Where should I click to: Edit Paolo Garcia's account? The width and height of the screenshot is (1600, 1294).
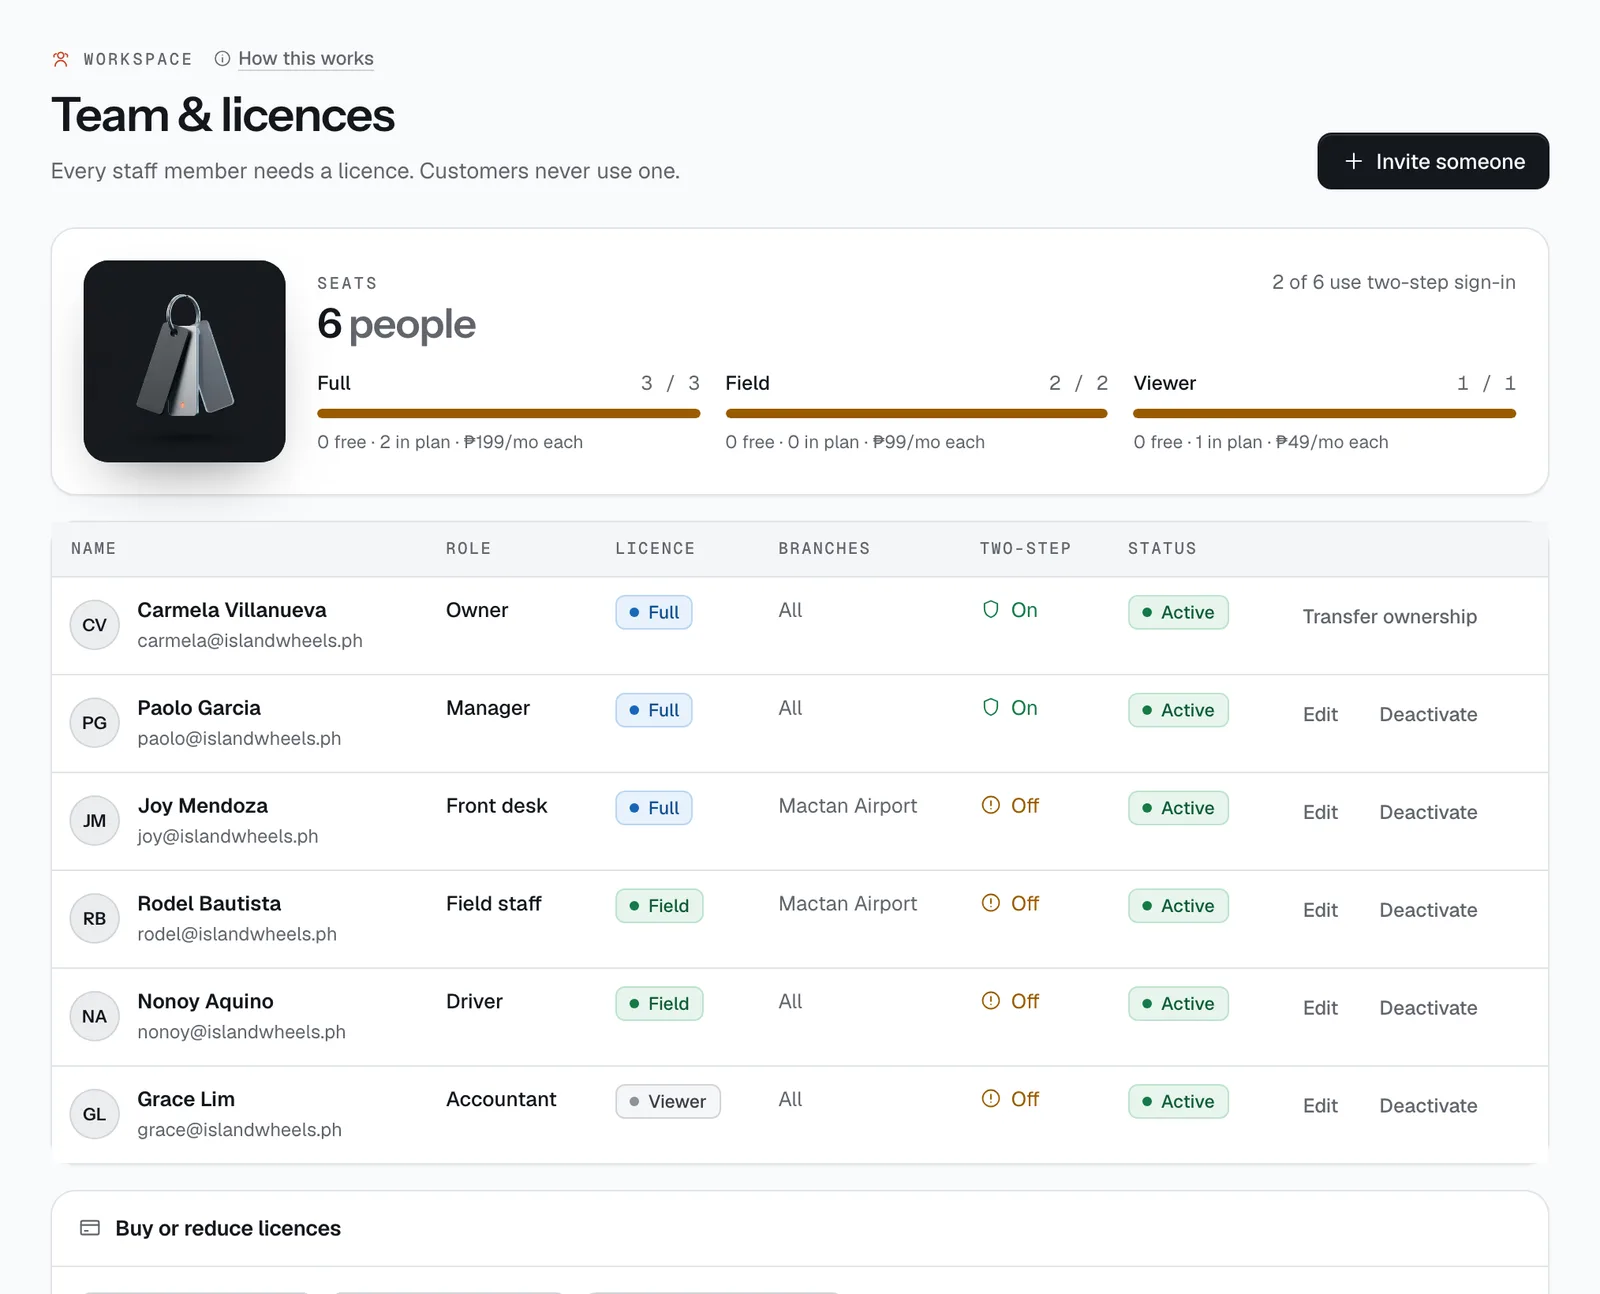tap(1320, 715)
